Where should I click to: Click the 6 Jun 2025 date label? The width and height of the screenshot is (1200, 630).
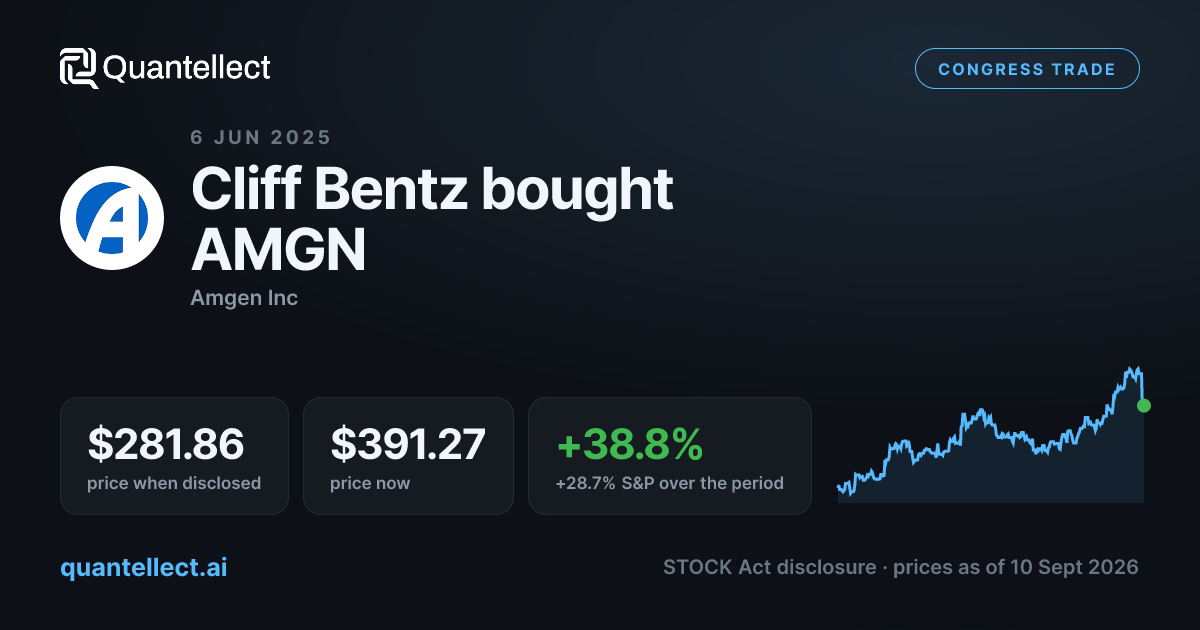tap(261, 137)
